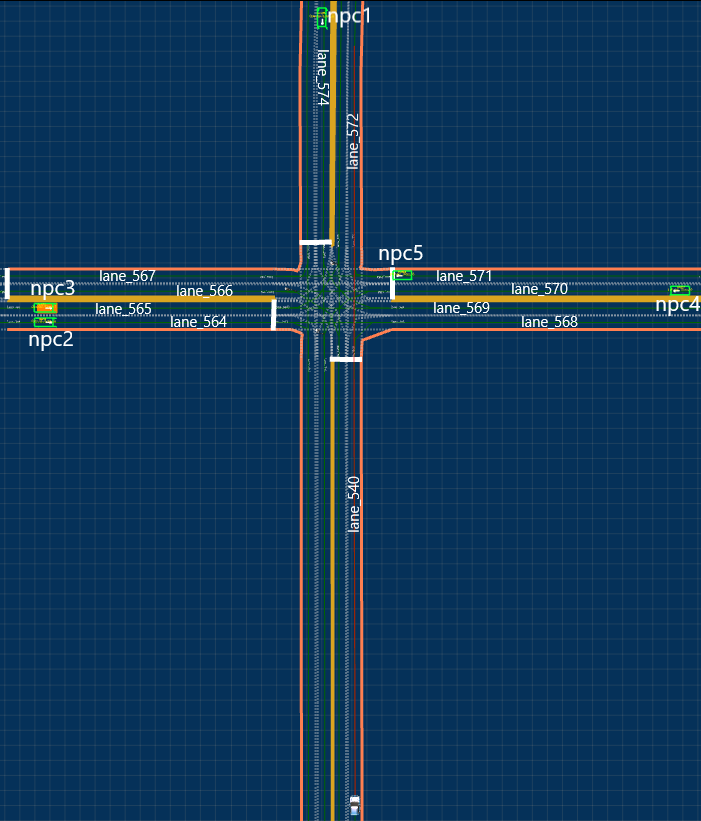Screen dimensions: 701x821
Task: Click the lane_571 label
Action: pos(464,276)
